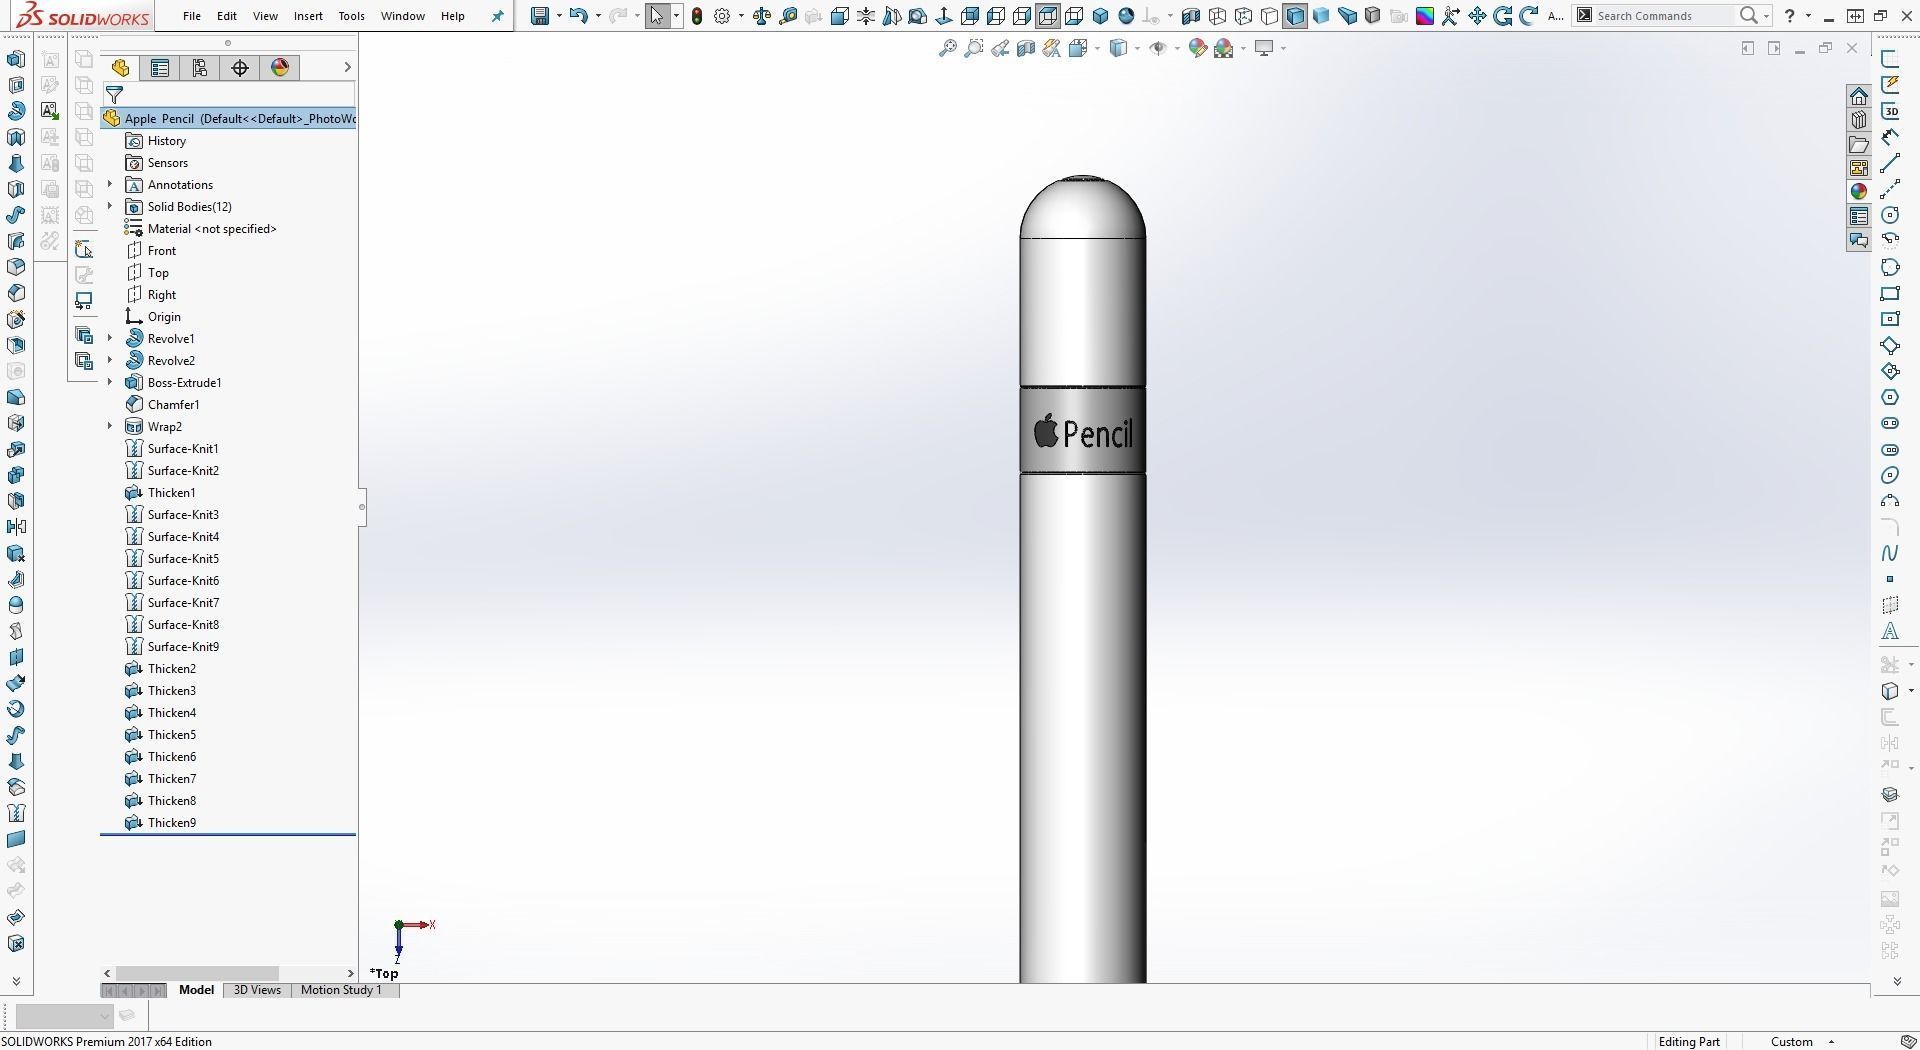1920x1050 pixels.
Task: Open Design Library books icon in task pane
Action: [x=1859, y=120]
